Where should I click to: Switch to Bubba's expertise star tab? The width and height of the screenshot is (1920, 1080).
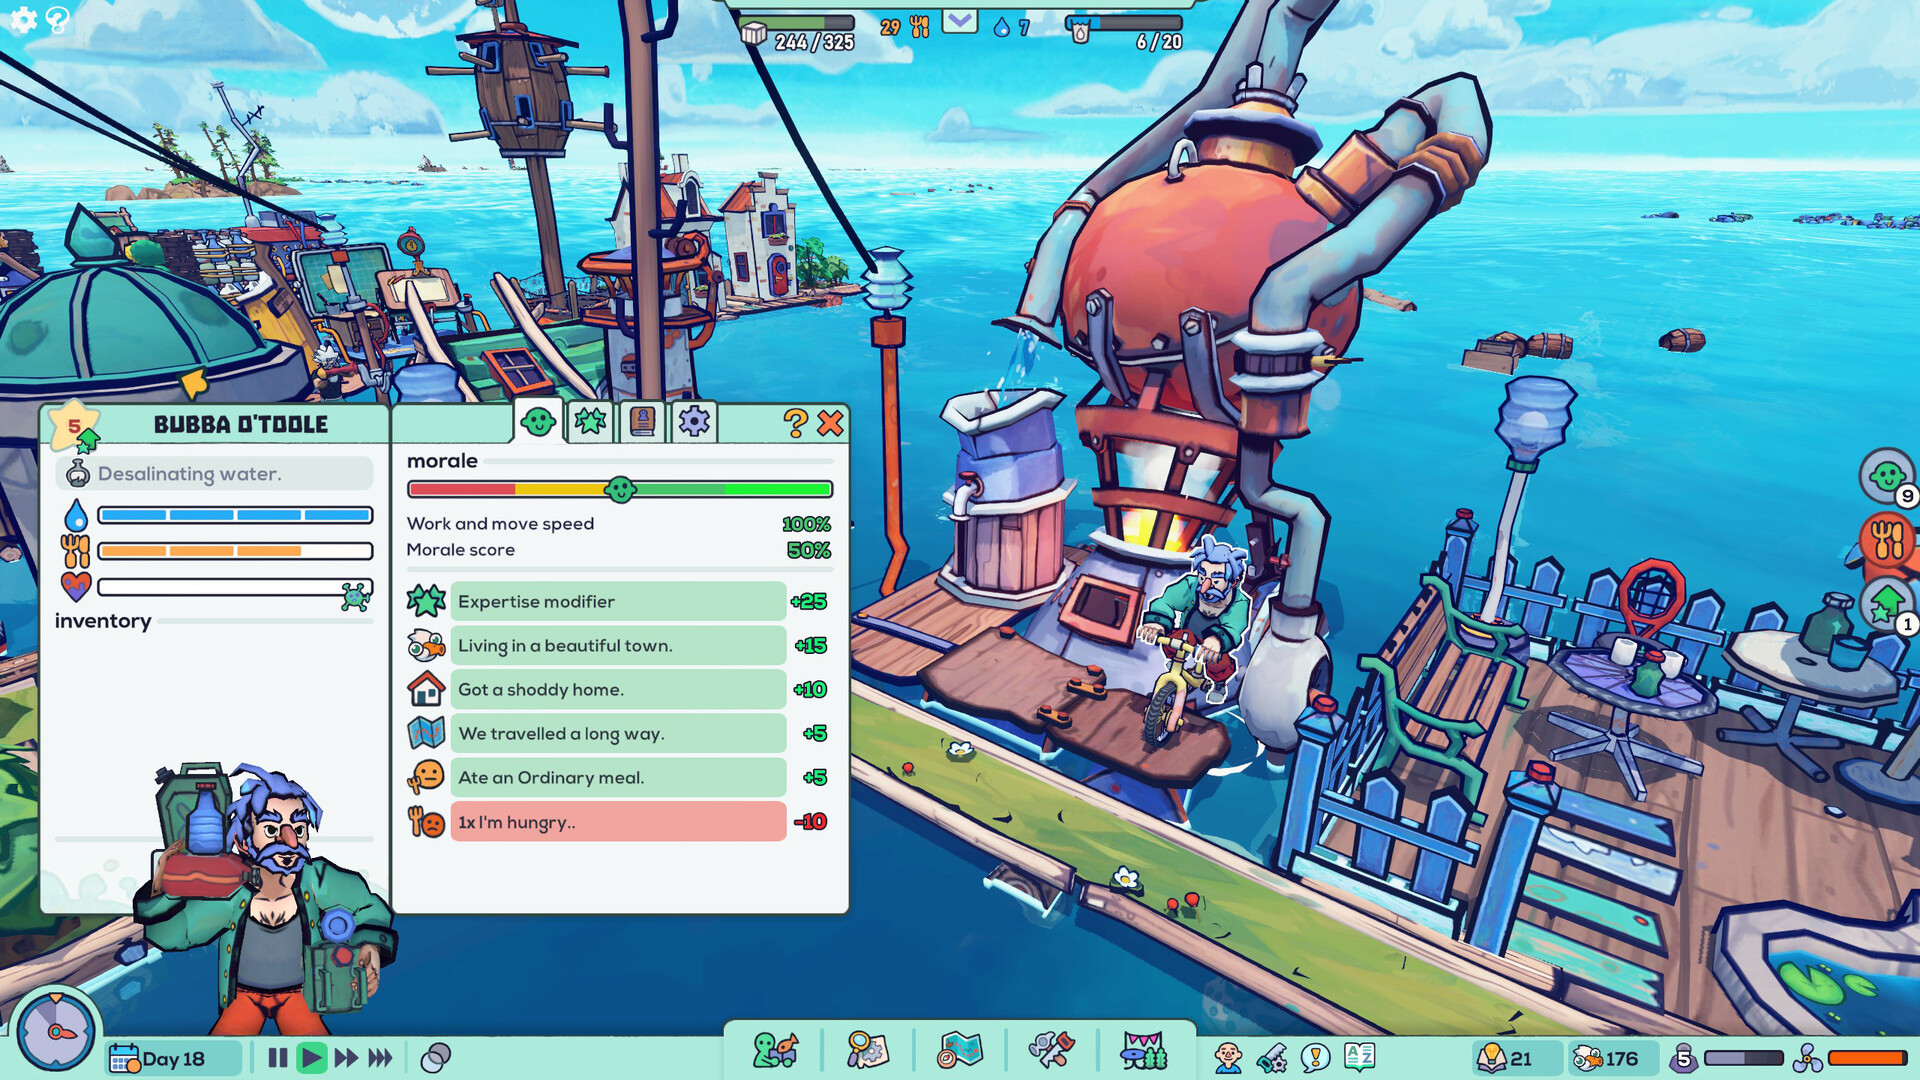point(590,421)
